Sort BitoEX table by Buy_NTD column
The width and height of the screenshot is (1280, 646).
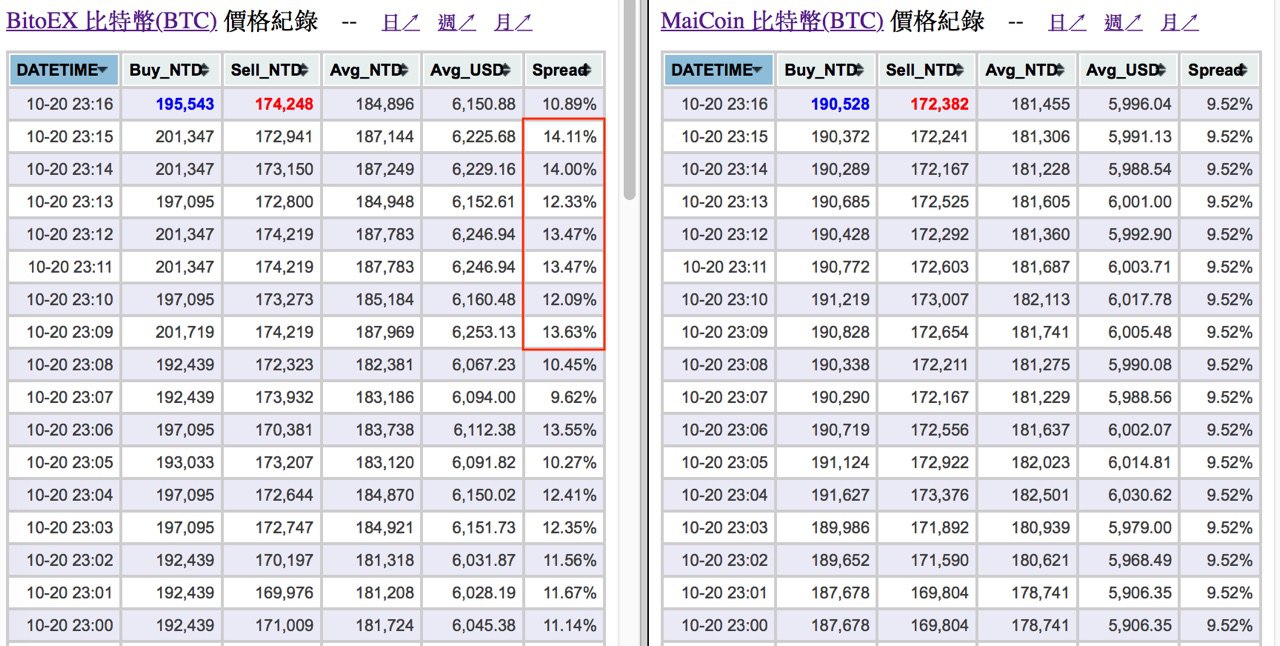tap(170, 70)
